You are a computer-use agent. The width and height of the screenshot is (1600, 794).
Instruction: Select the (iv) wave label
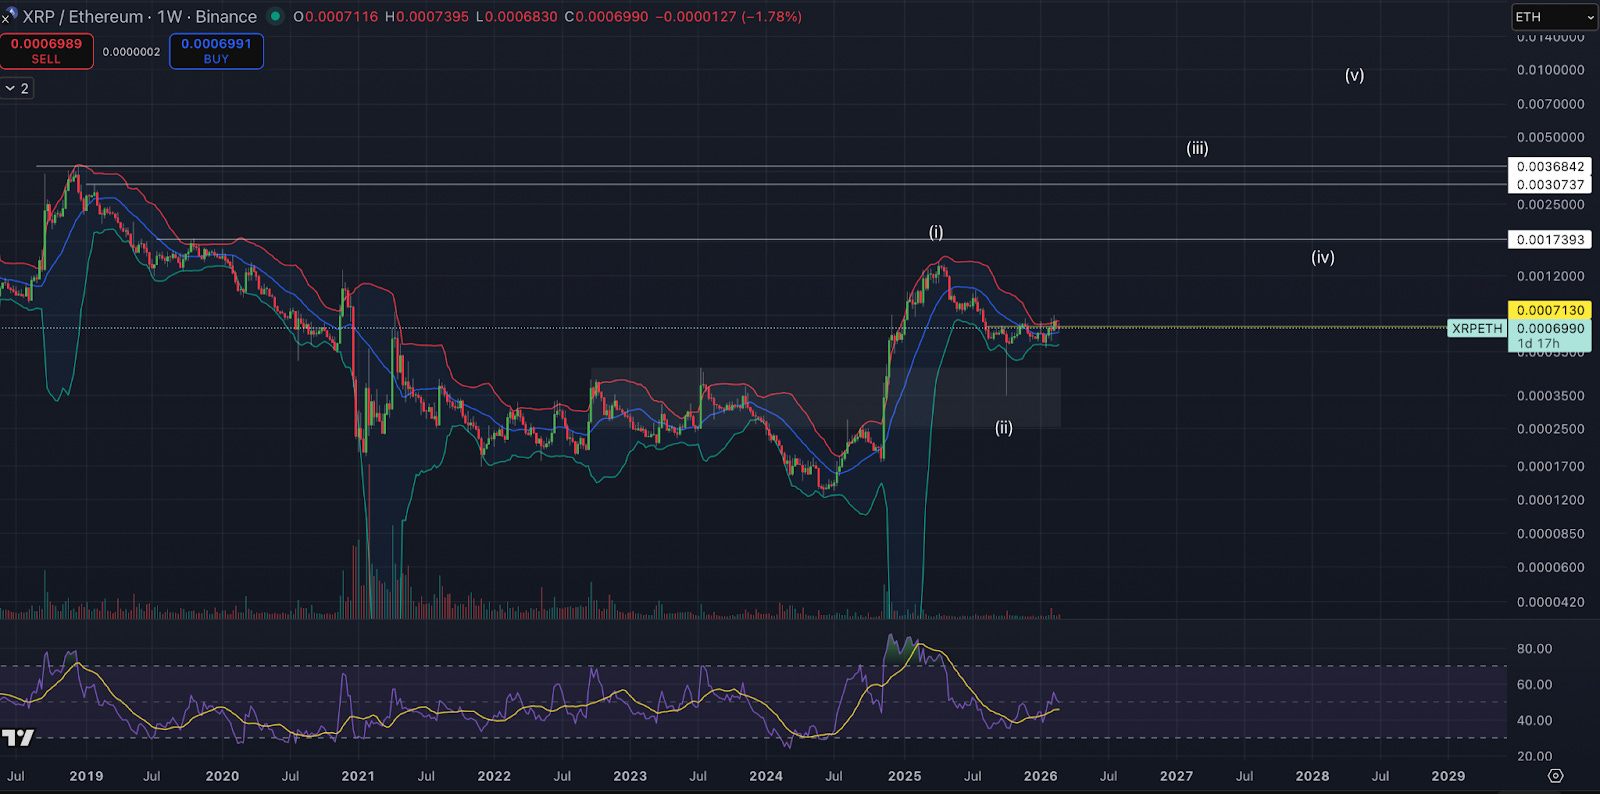point(1323,257)
